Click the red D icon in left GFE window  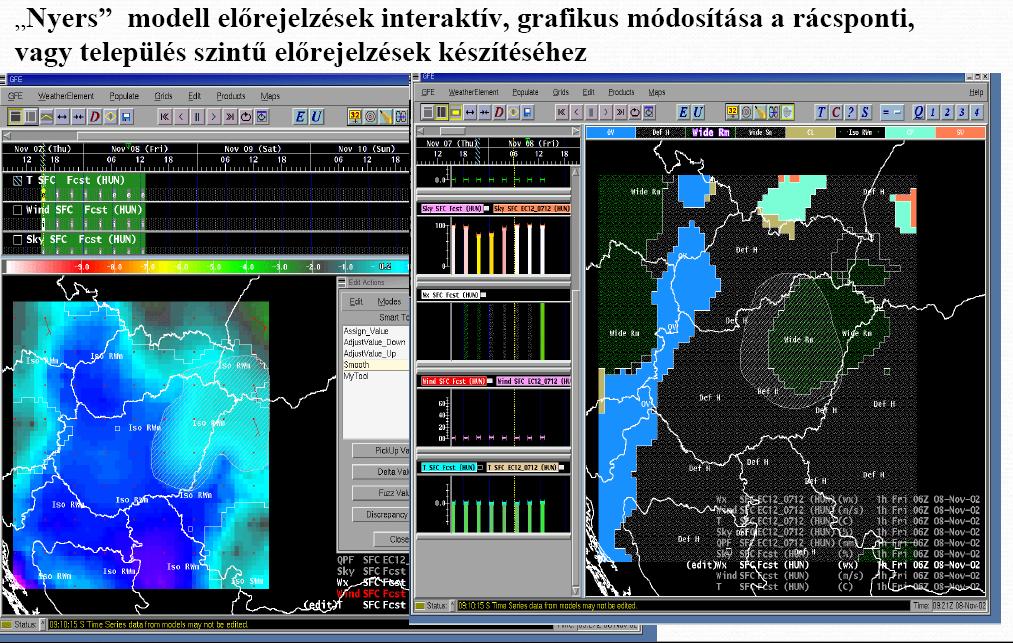(95, 117)
